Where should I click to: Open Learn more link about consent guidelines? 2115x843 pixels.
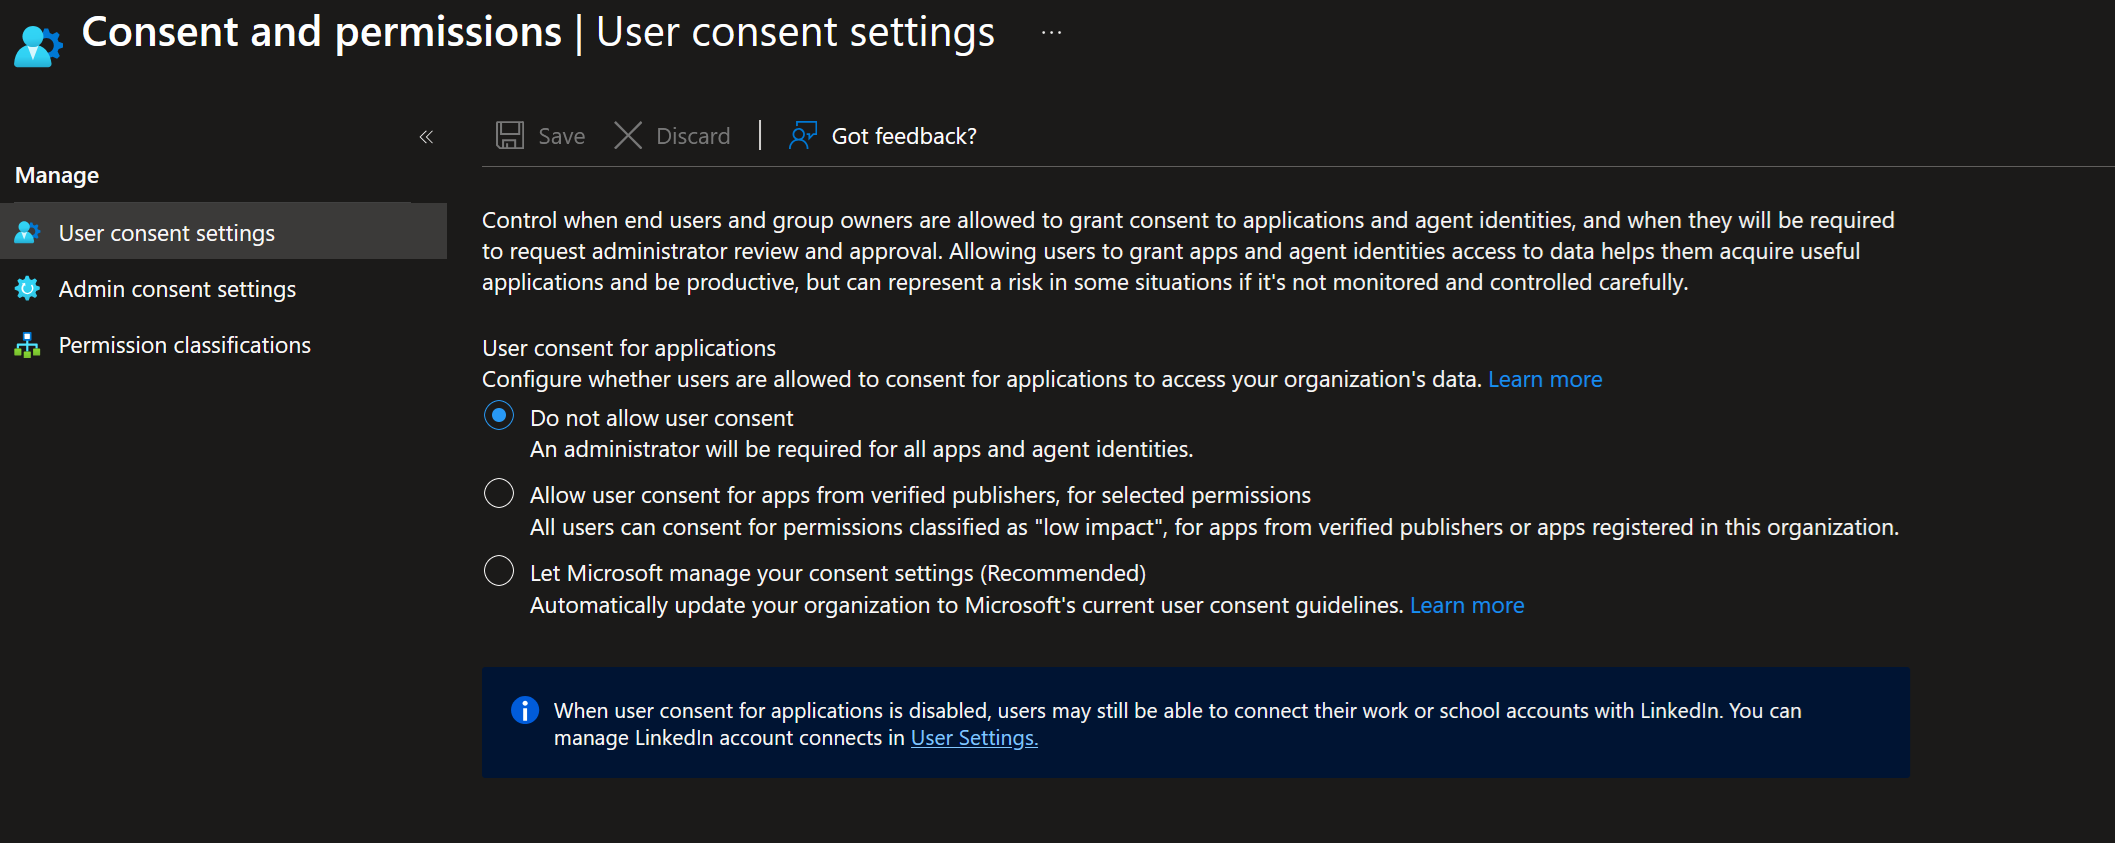click(x=1467, y=606)
